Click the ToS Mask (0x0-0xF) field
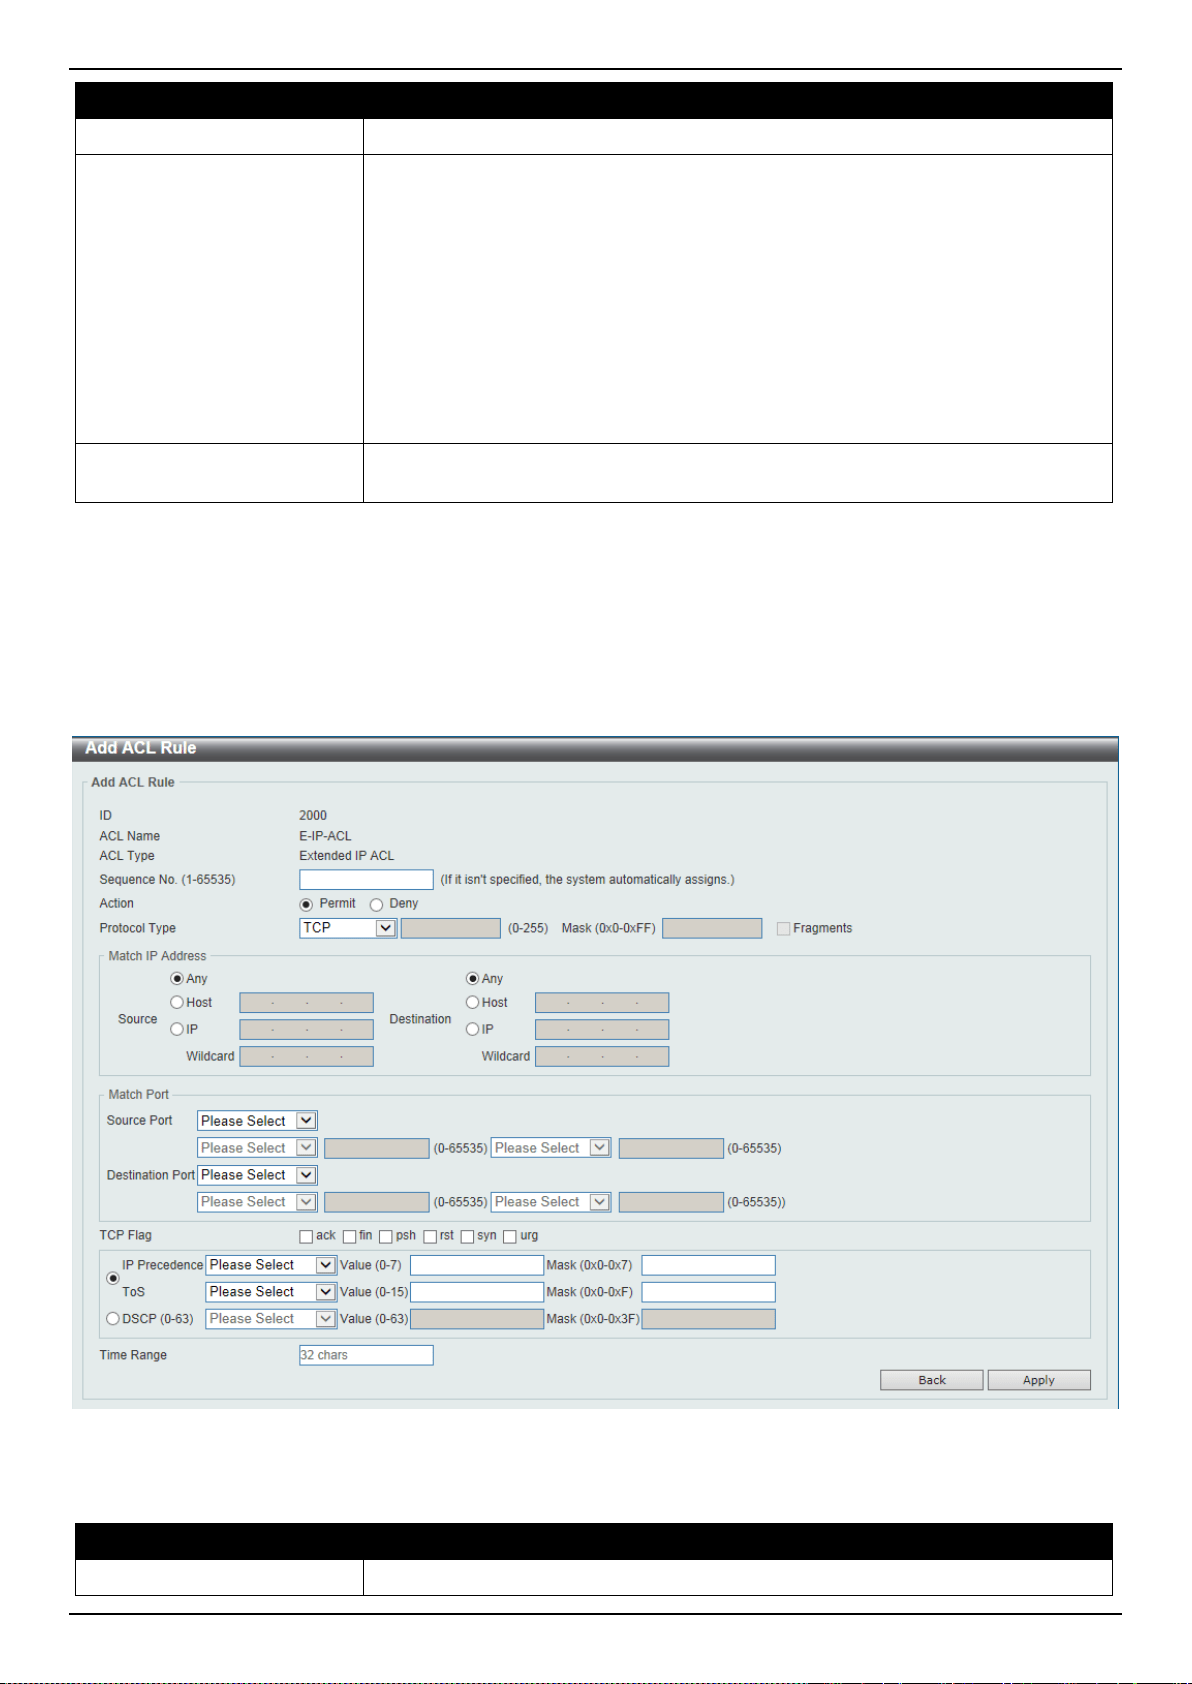The height and width of the screenshot is (1684, 1192). pyautogui.click(x=708, y=1292)
